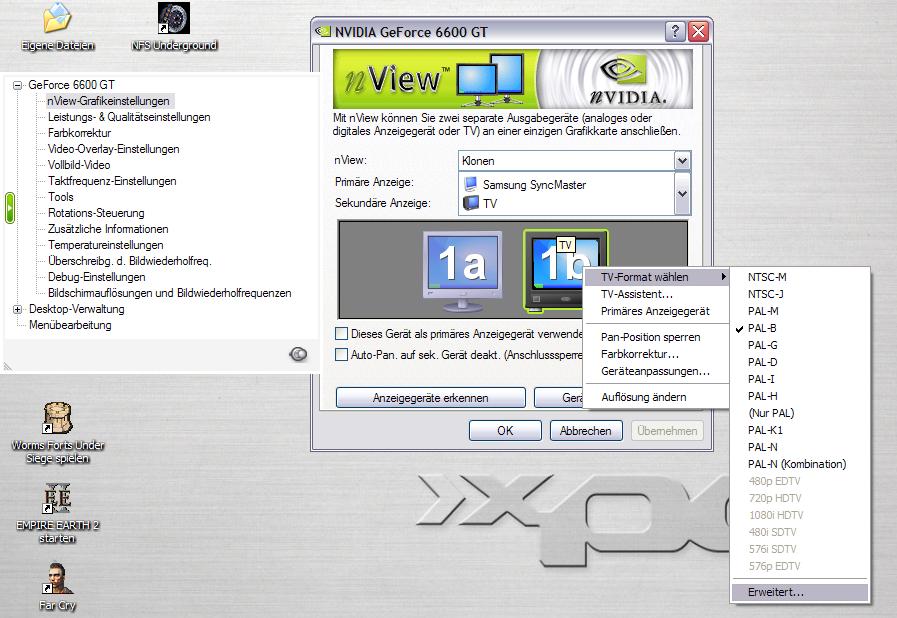Open Rotations-Steuerung tree entry
Image resolution: width=897 pixels, height=618 pixels.
pyautogui.click(x=96, y=213)
